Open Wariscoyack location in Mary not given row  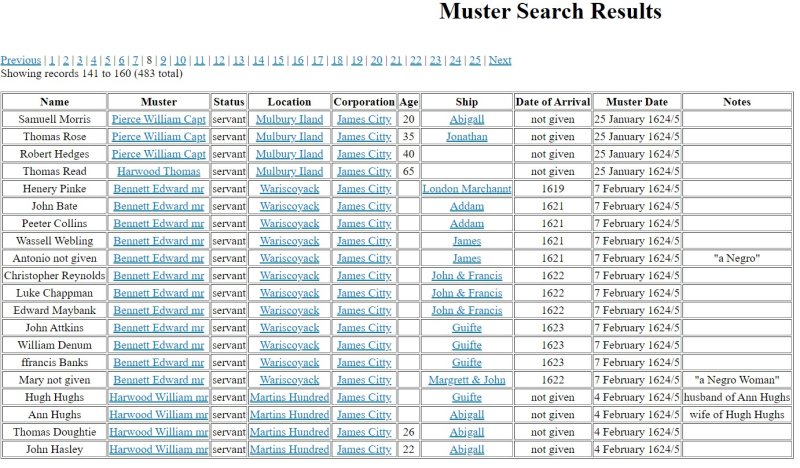click(289, 380)
